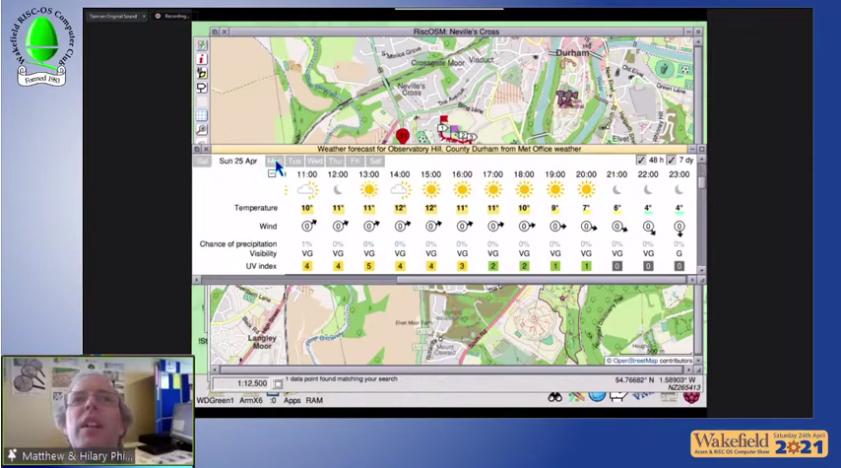The image size is (841, 468).
Task: Click the 54.76682° N coordinate readout
Action: 635,380
